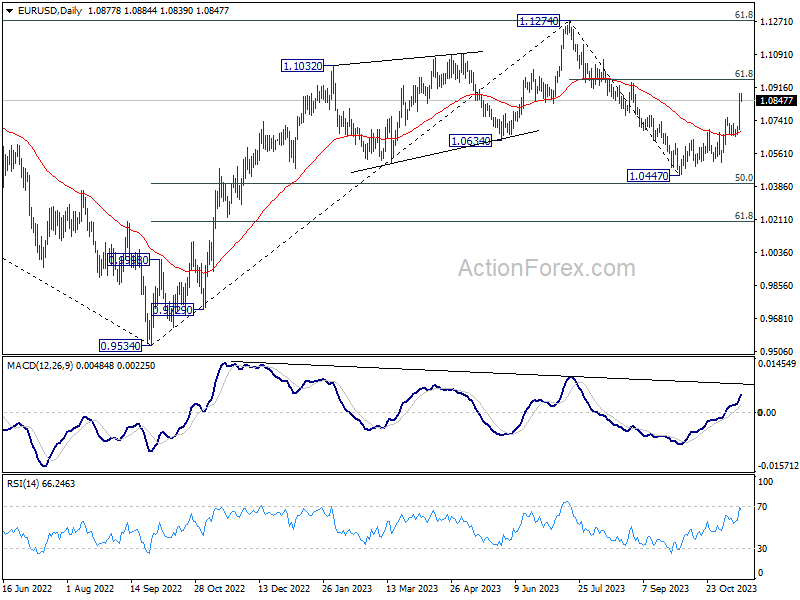This screenshot has height=600, width=800.
Task: Click the 1.12710 price axis value
Action: [777, 21]
